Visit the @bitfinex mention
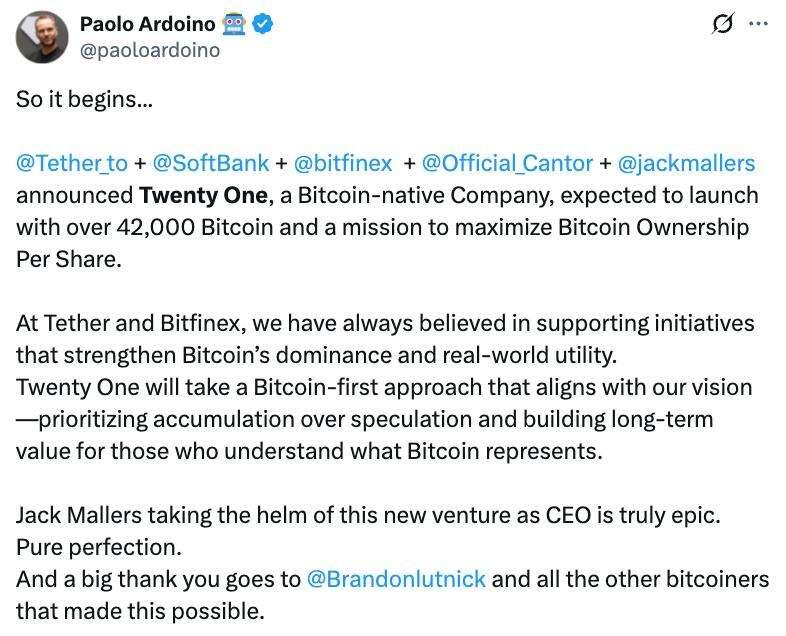Viewport: 786px width, 636px height. pos(343,163)
